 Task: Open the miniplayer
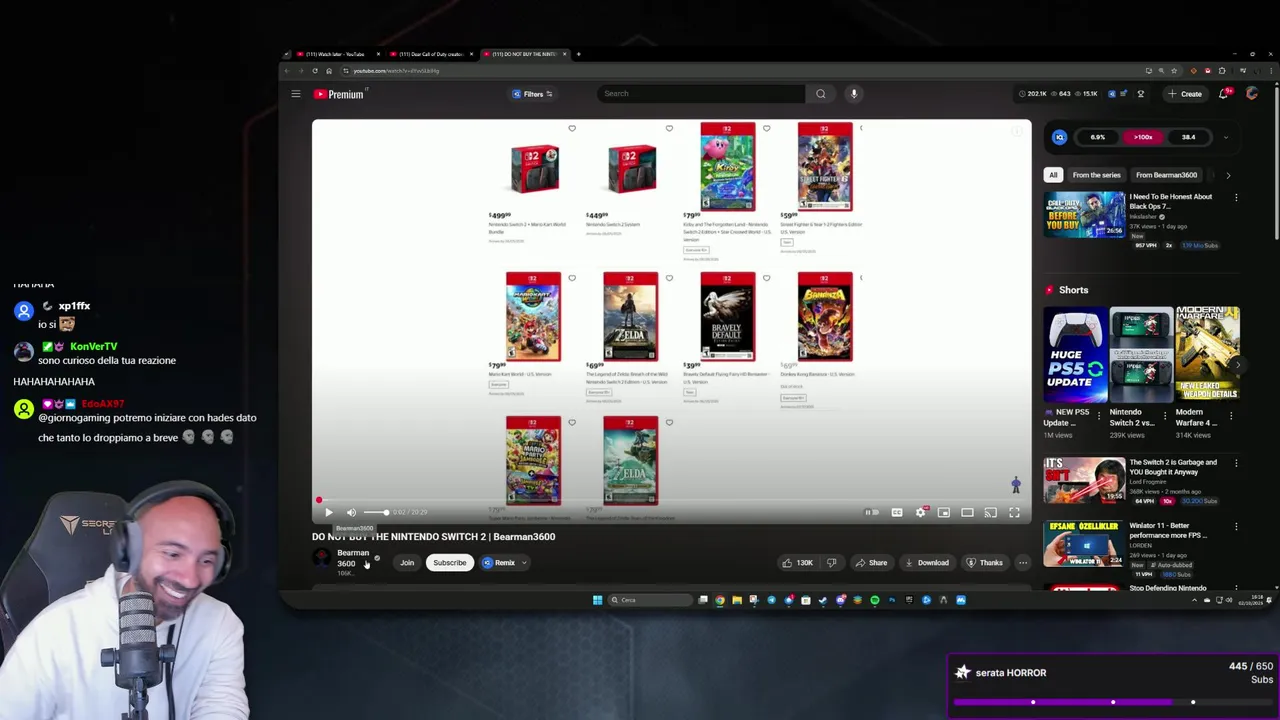coord(944,512)
